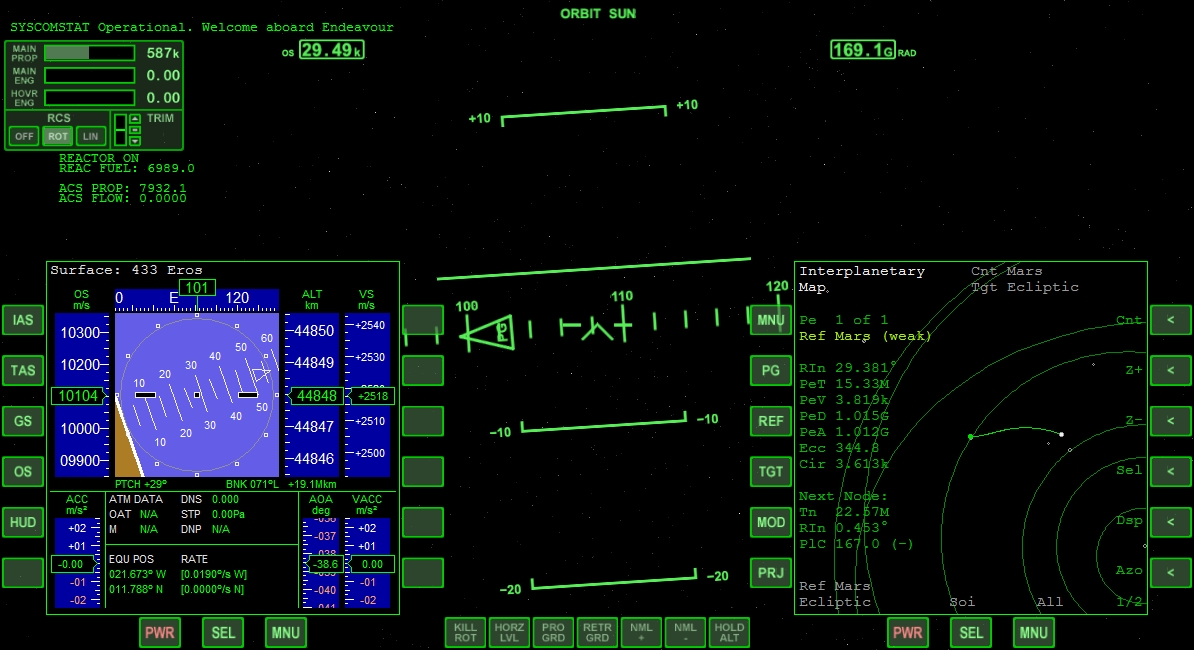Select OS mode on Surface MFD
Image resolution: width=1194 pixels, height=650 pixels.
coord(23,471)
